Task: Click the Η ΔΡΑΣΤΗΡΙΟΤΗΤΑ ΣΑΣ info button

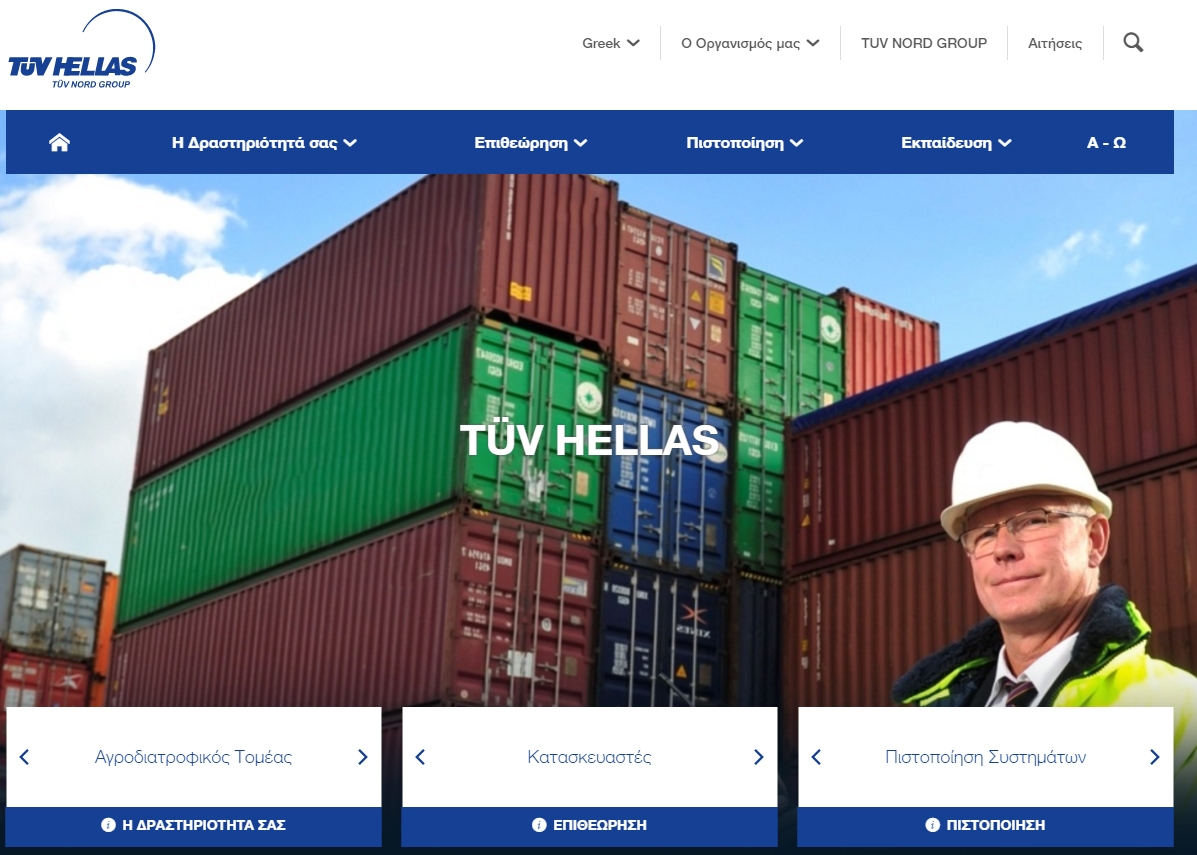Action: tap(194, 825)
